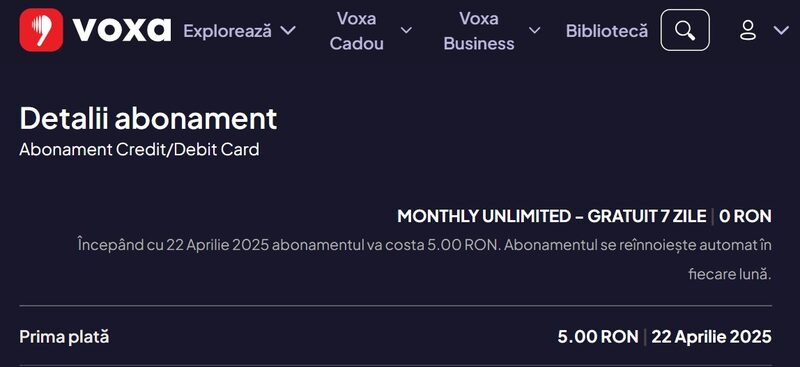Click the automatic renewal description text
Image resolution: width=800 pixels, height=367 pixels.
pos(424,259)
